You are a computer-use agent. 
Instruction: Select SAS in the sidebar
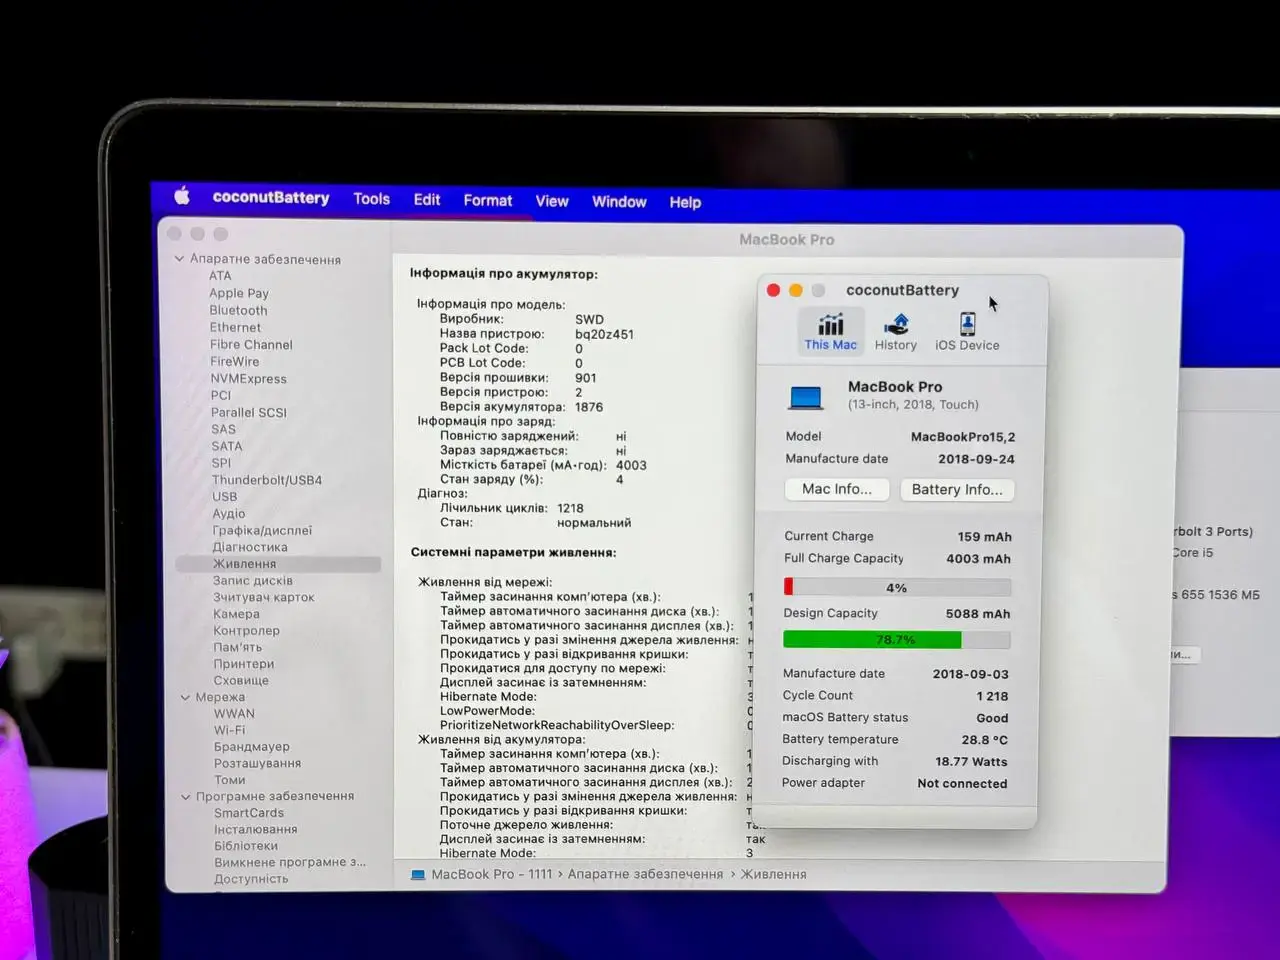224,429
